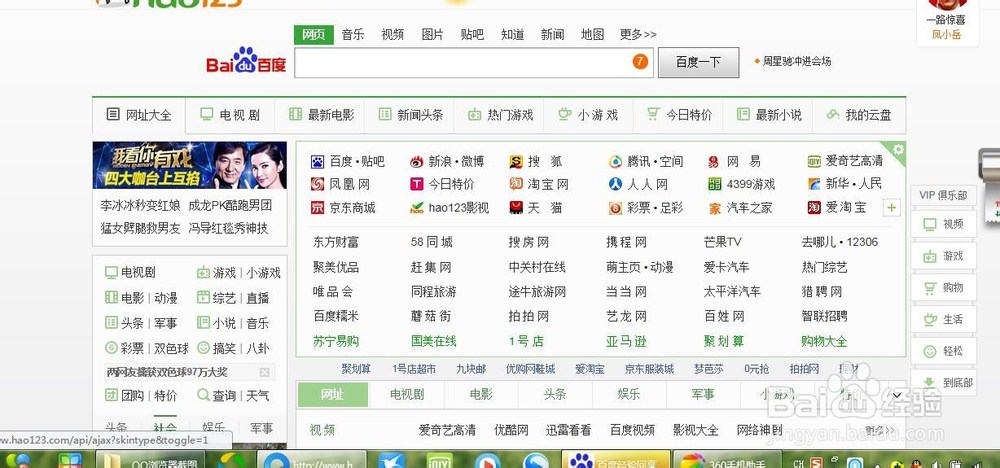The image size is (1000, 468).
Task: Open the 我的云盘 navigation tab
Action: point(858,115)
